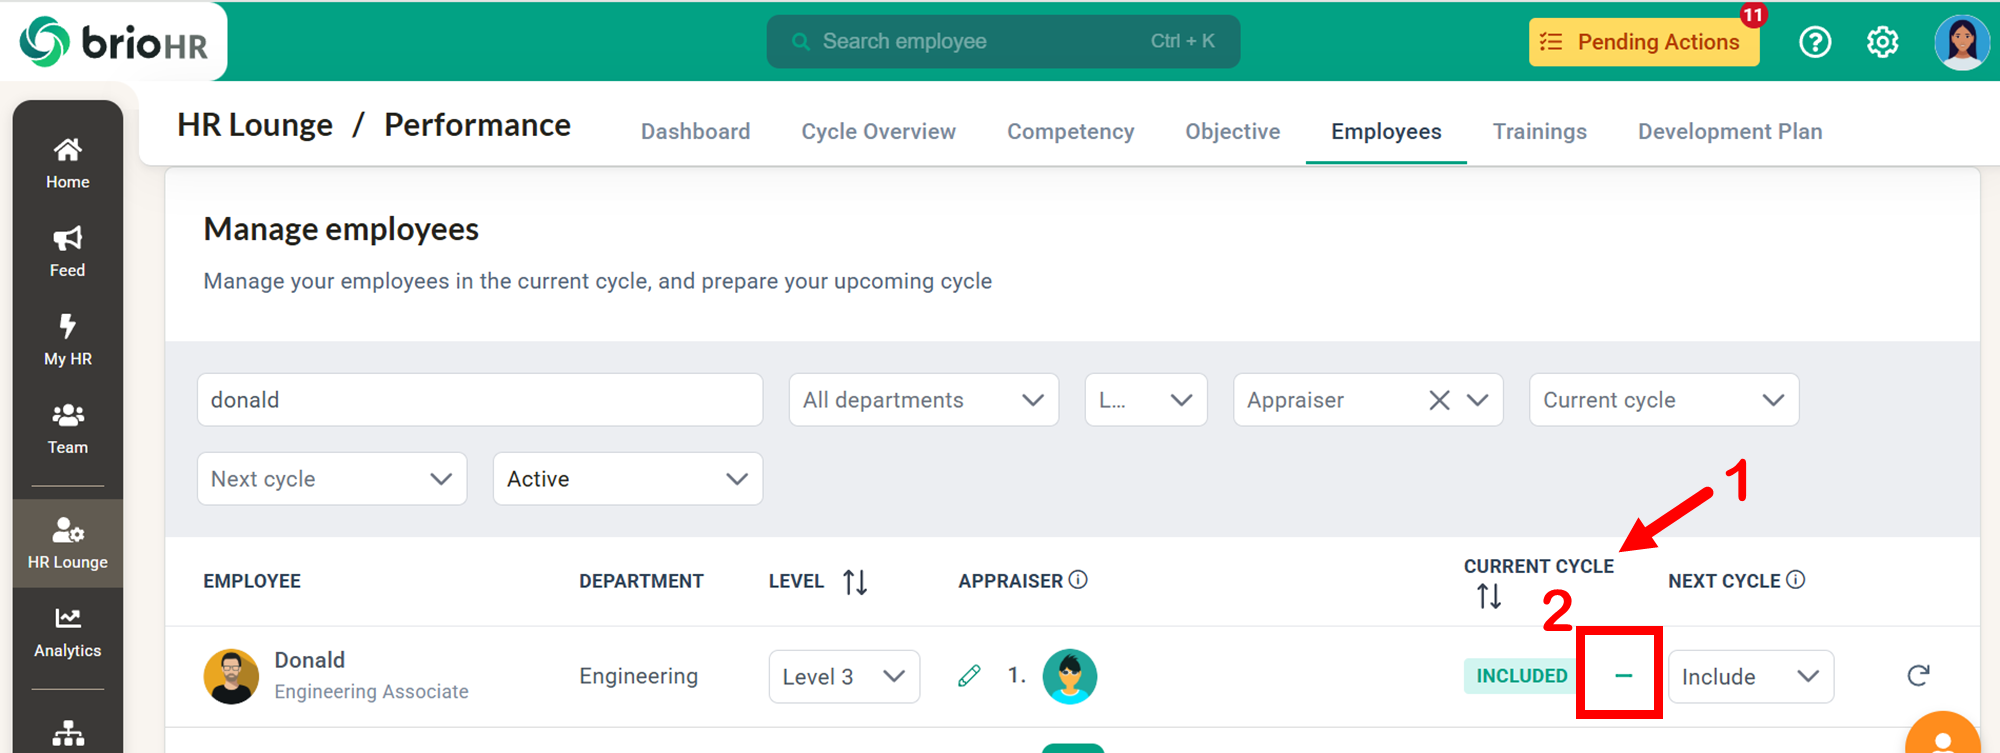Viewport: 2000px width, 753px height.
Task: Open settings gear icon
Action: (x=1882, y=42)
